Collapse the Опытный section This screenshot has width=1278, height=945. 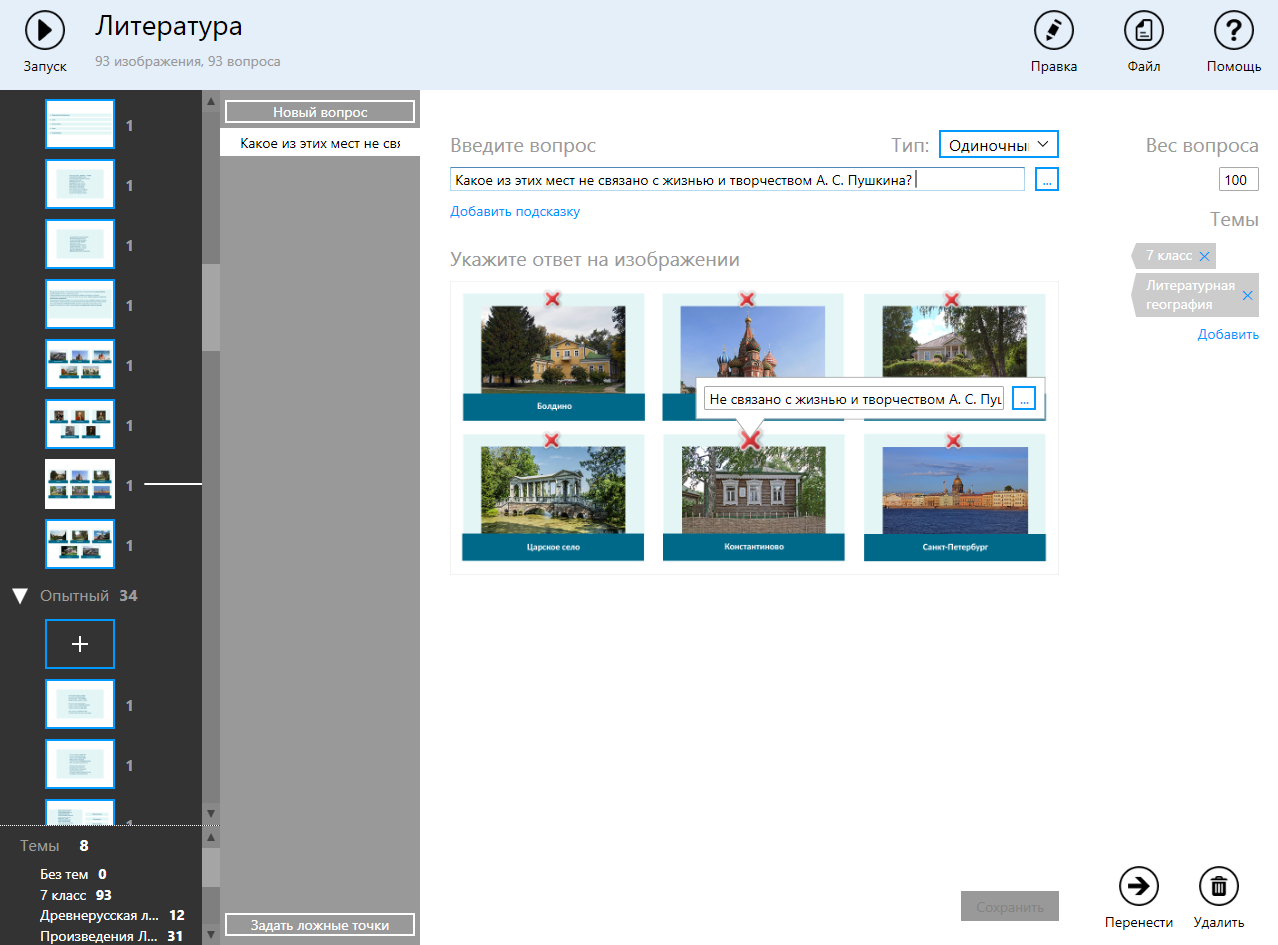click(x=19, y=596)
